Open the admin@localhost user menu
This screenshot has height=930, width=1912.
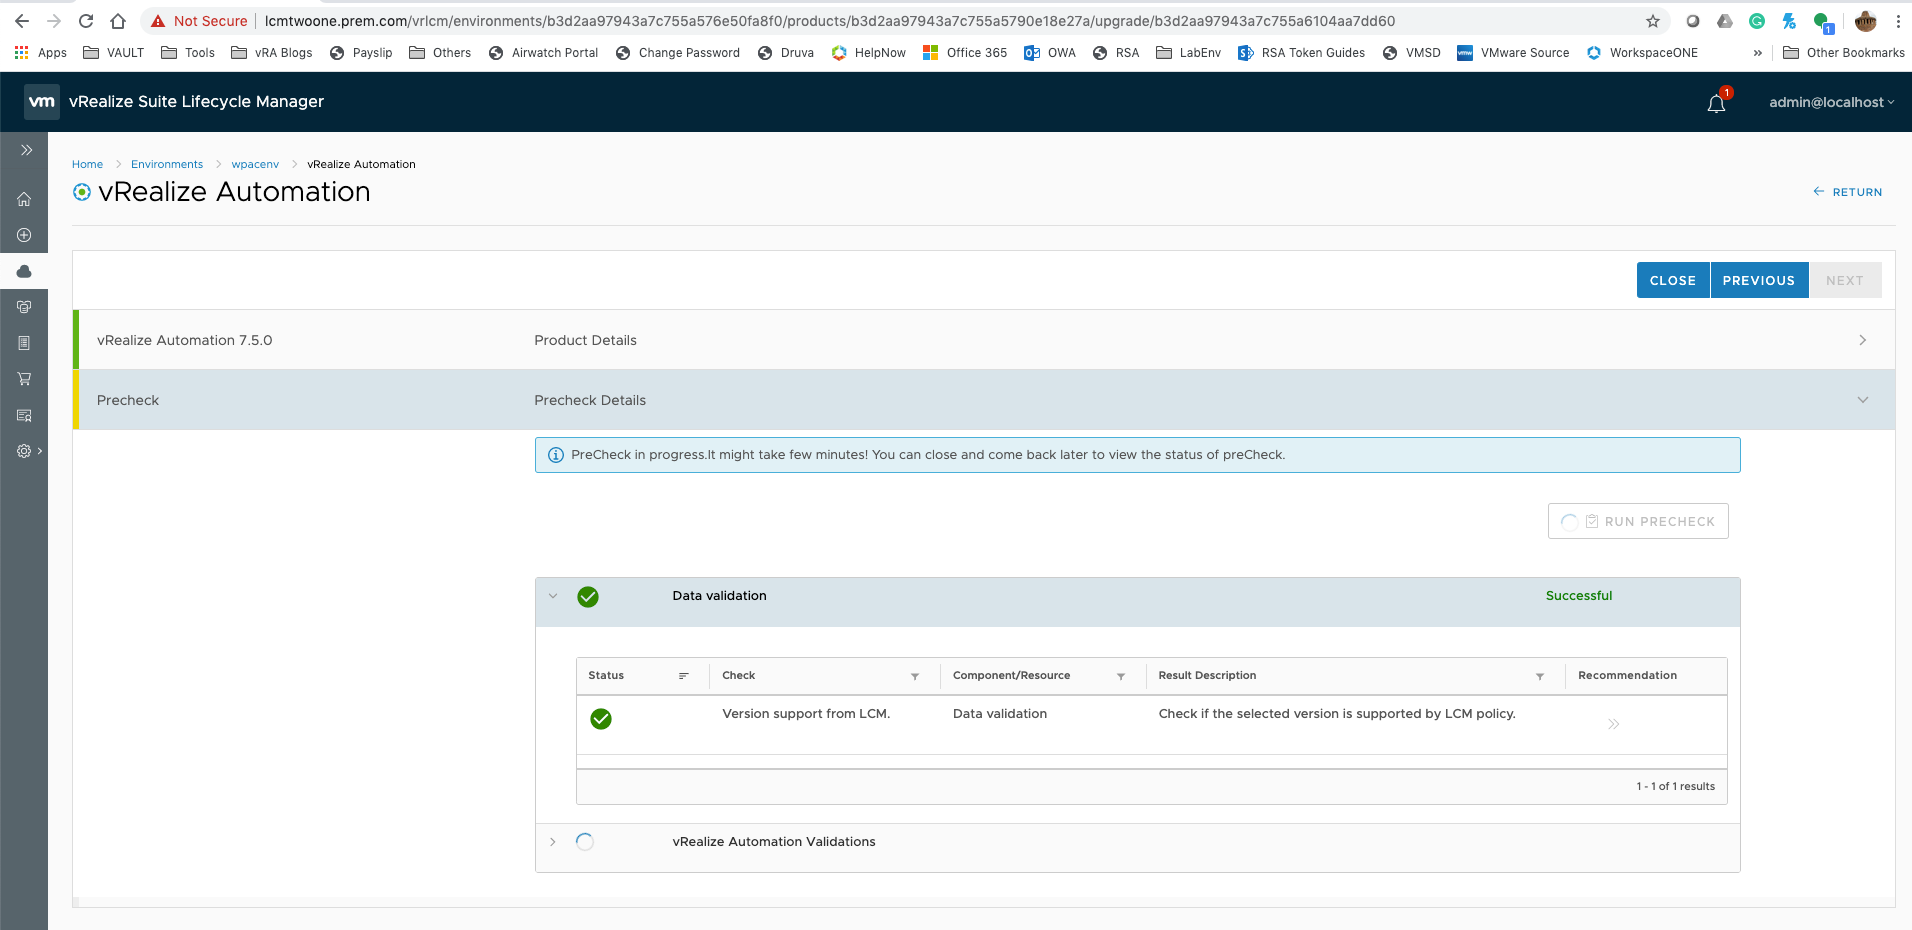click(1831, 102)
